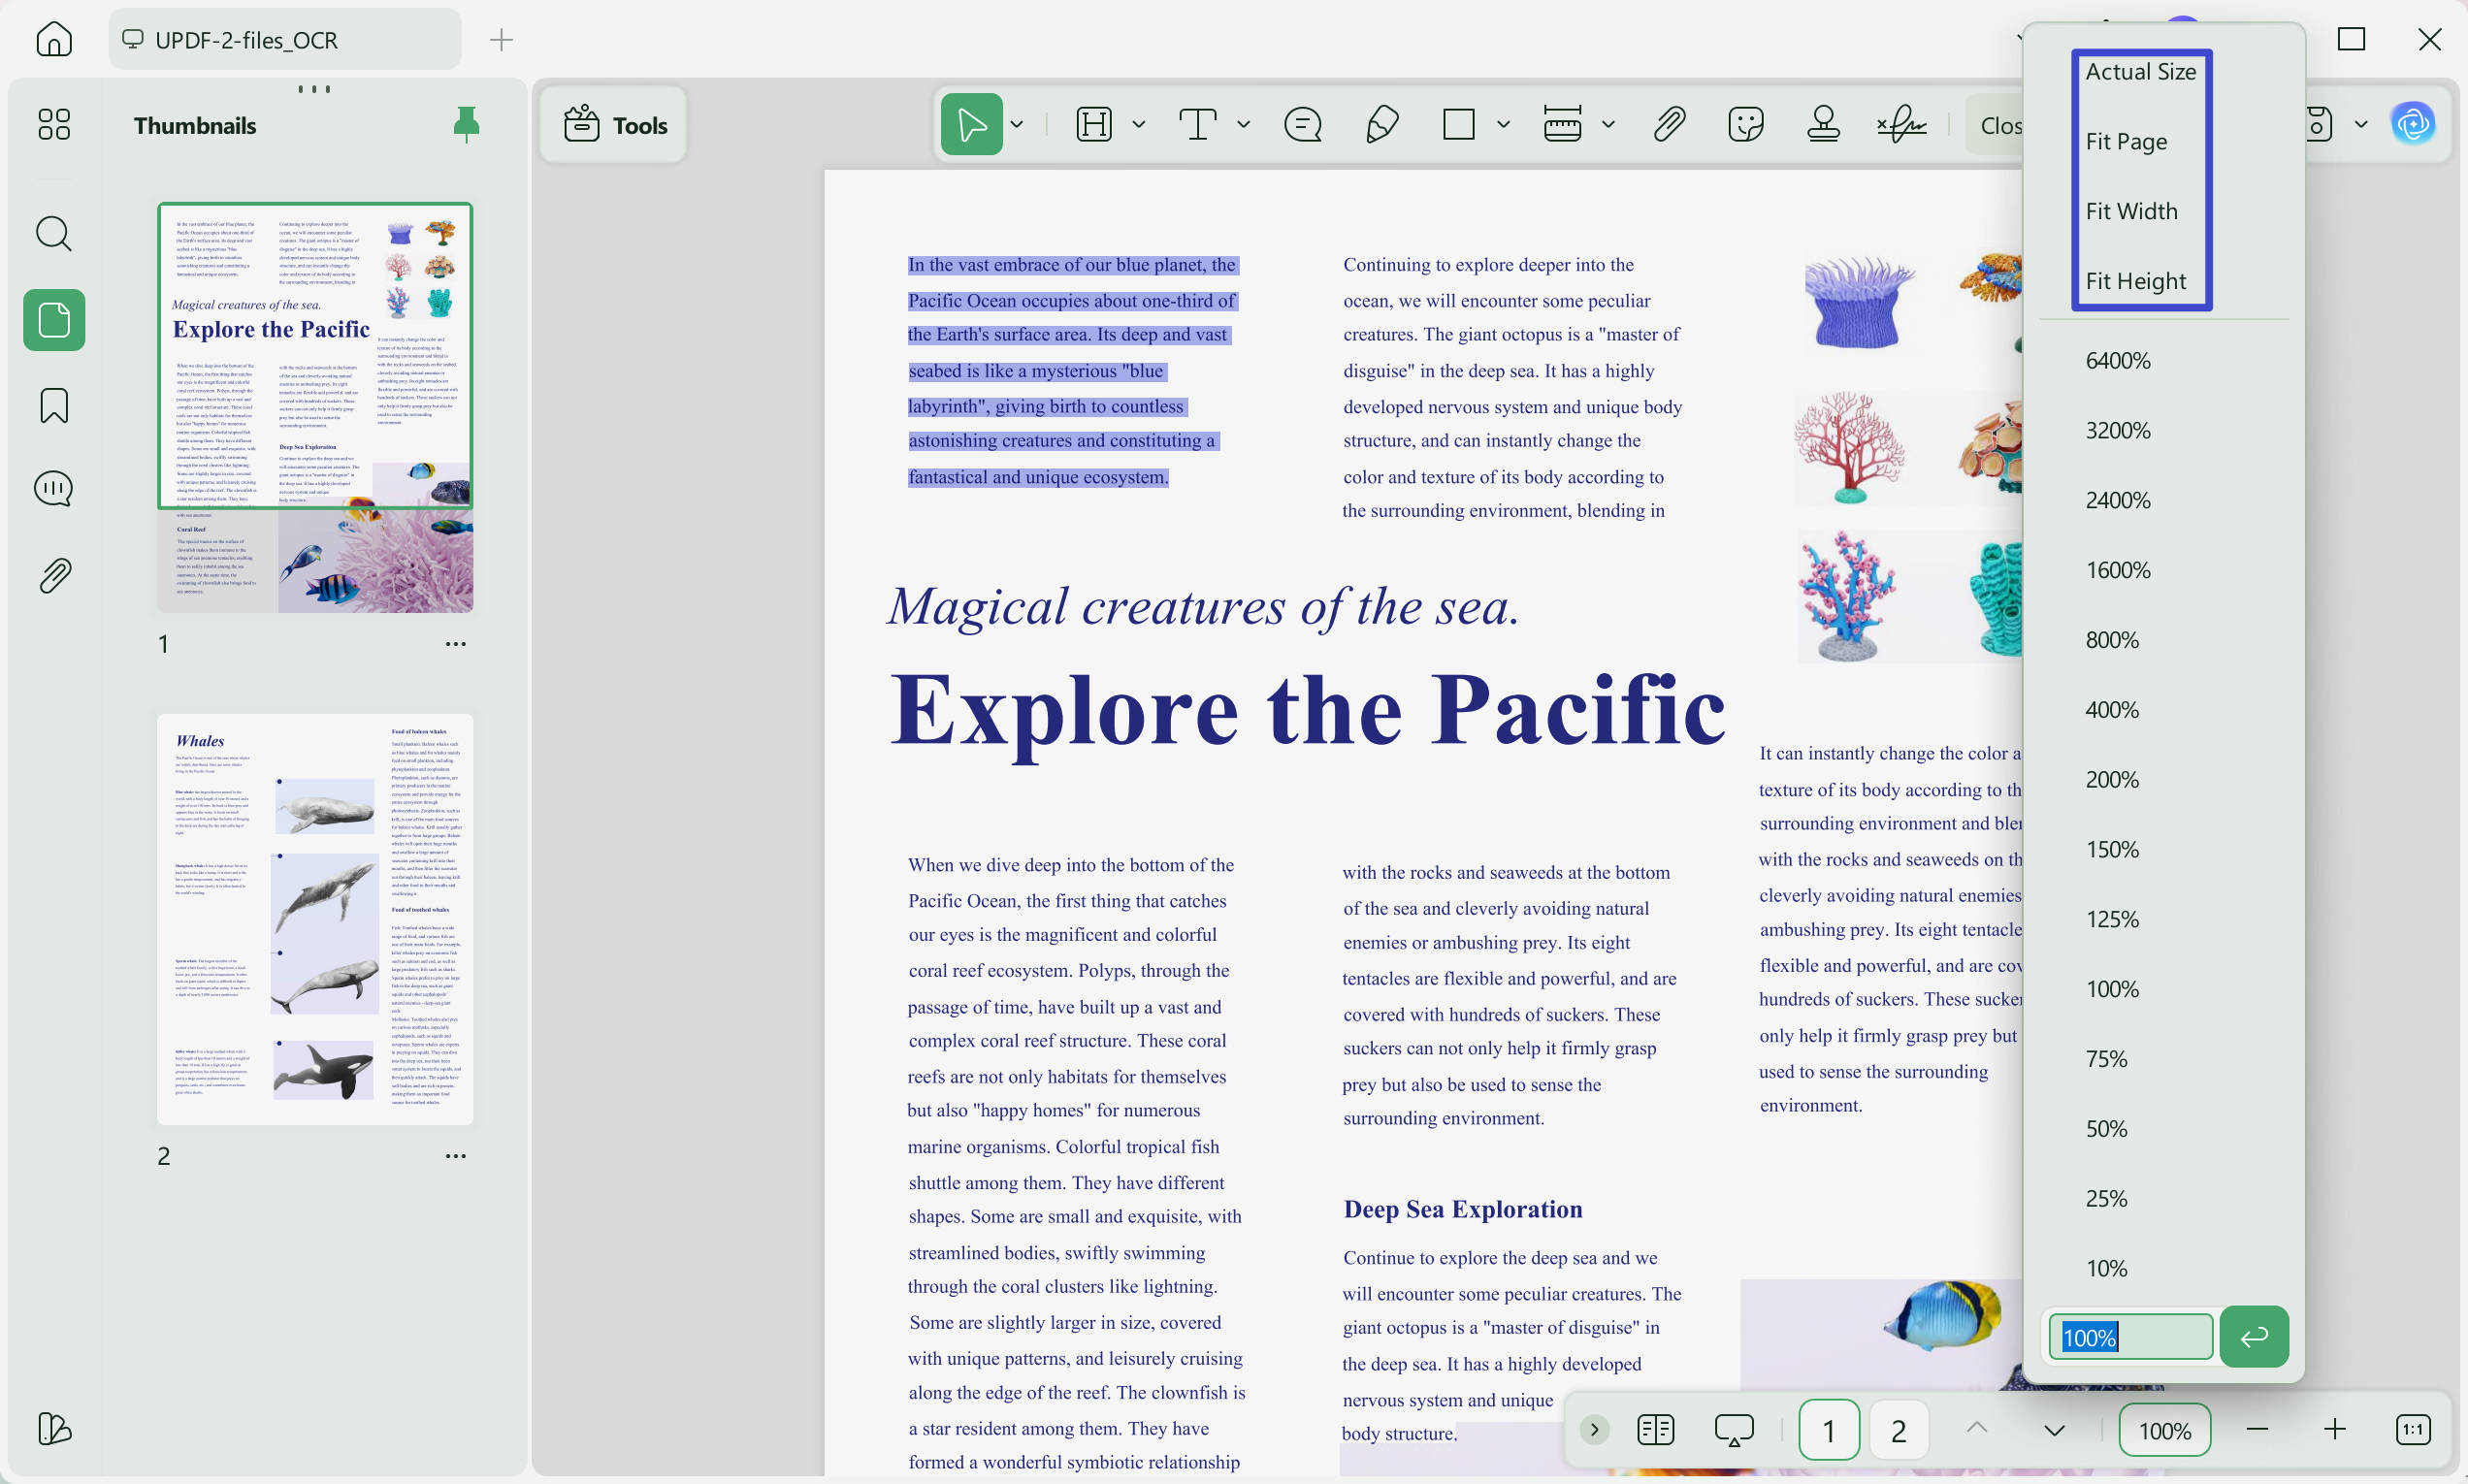The width and height of the screenshot is (2468, 1484).
Task: Open page 2 Whales thumbnail
Action: click(x=315, y=919)
